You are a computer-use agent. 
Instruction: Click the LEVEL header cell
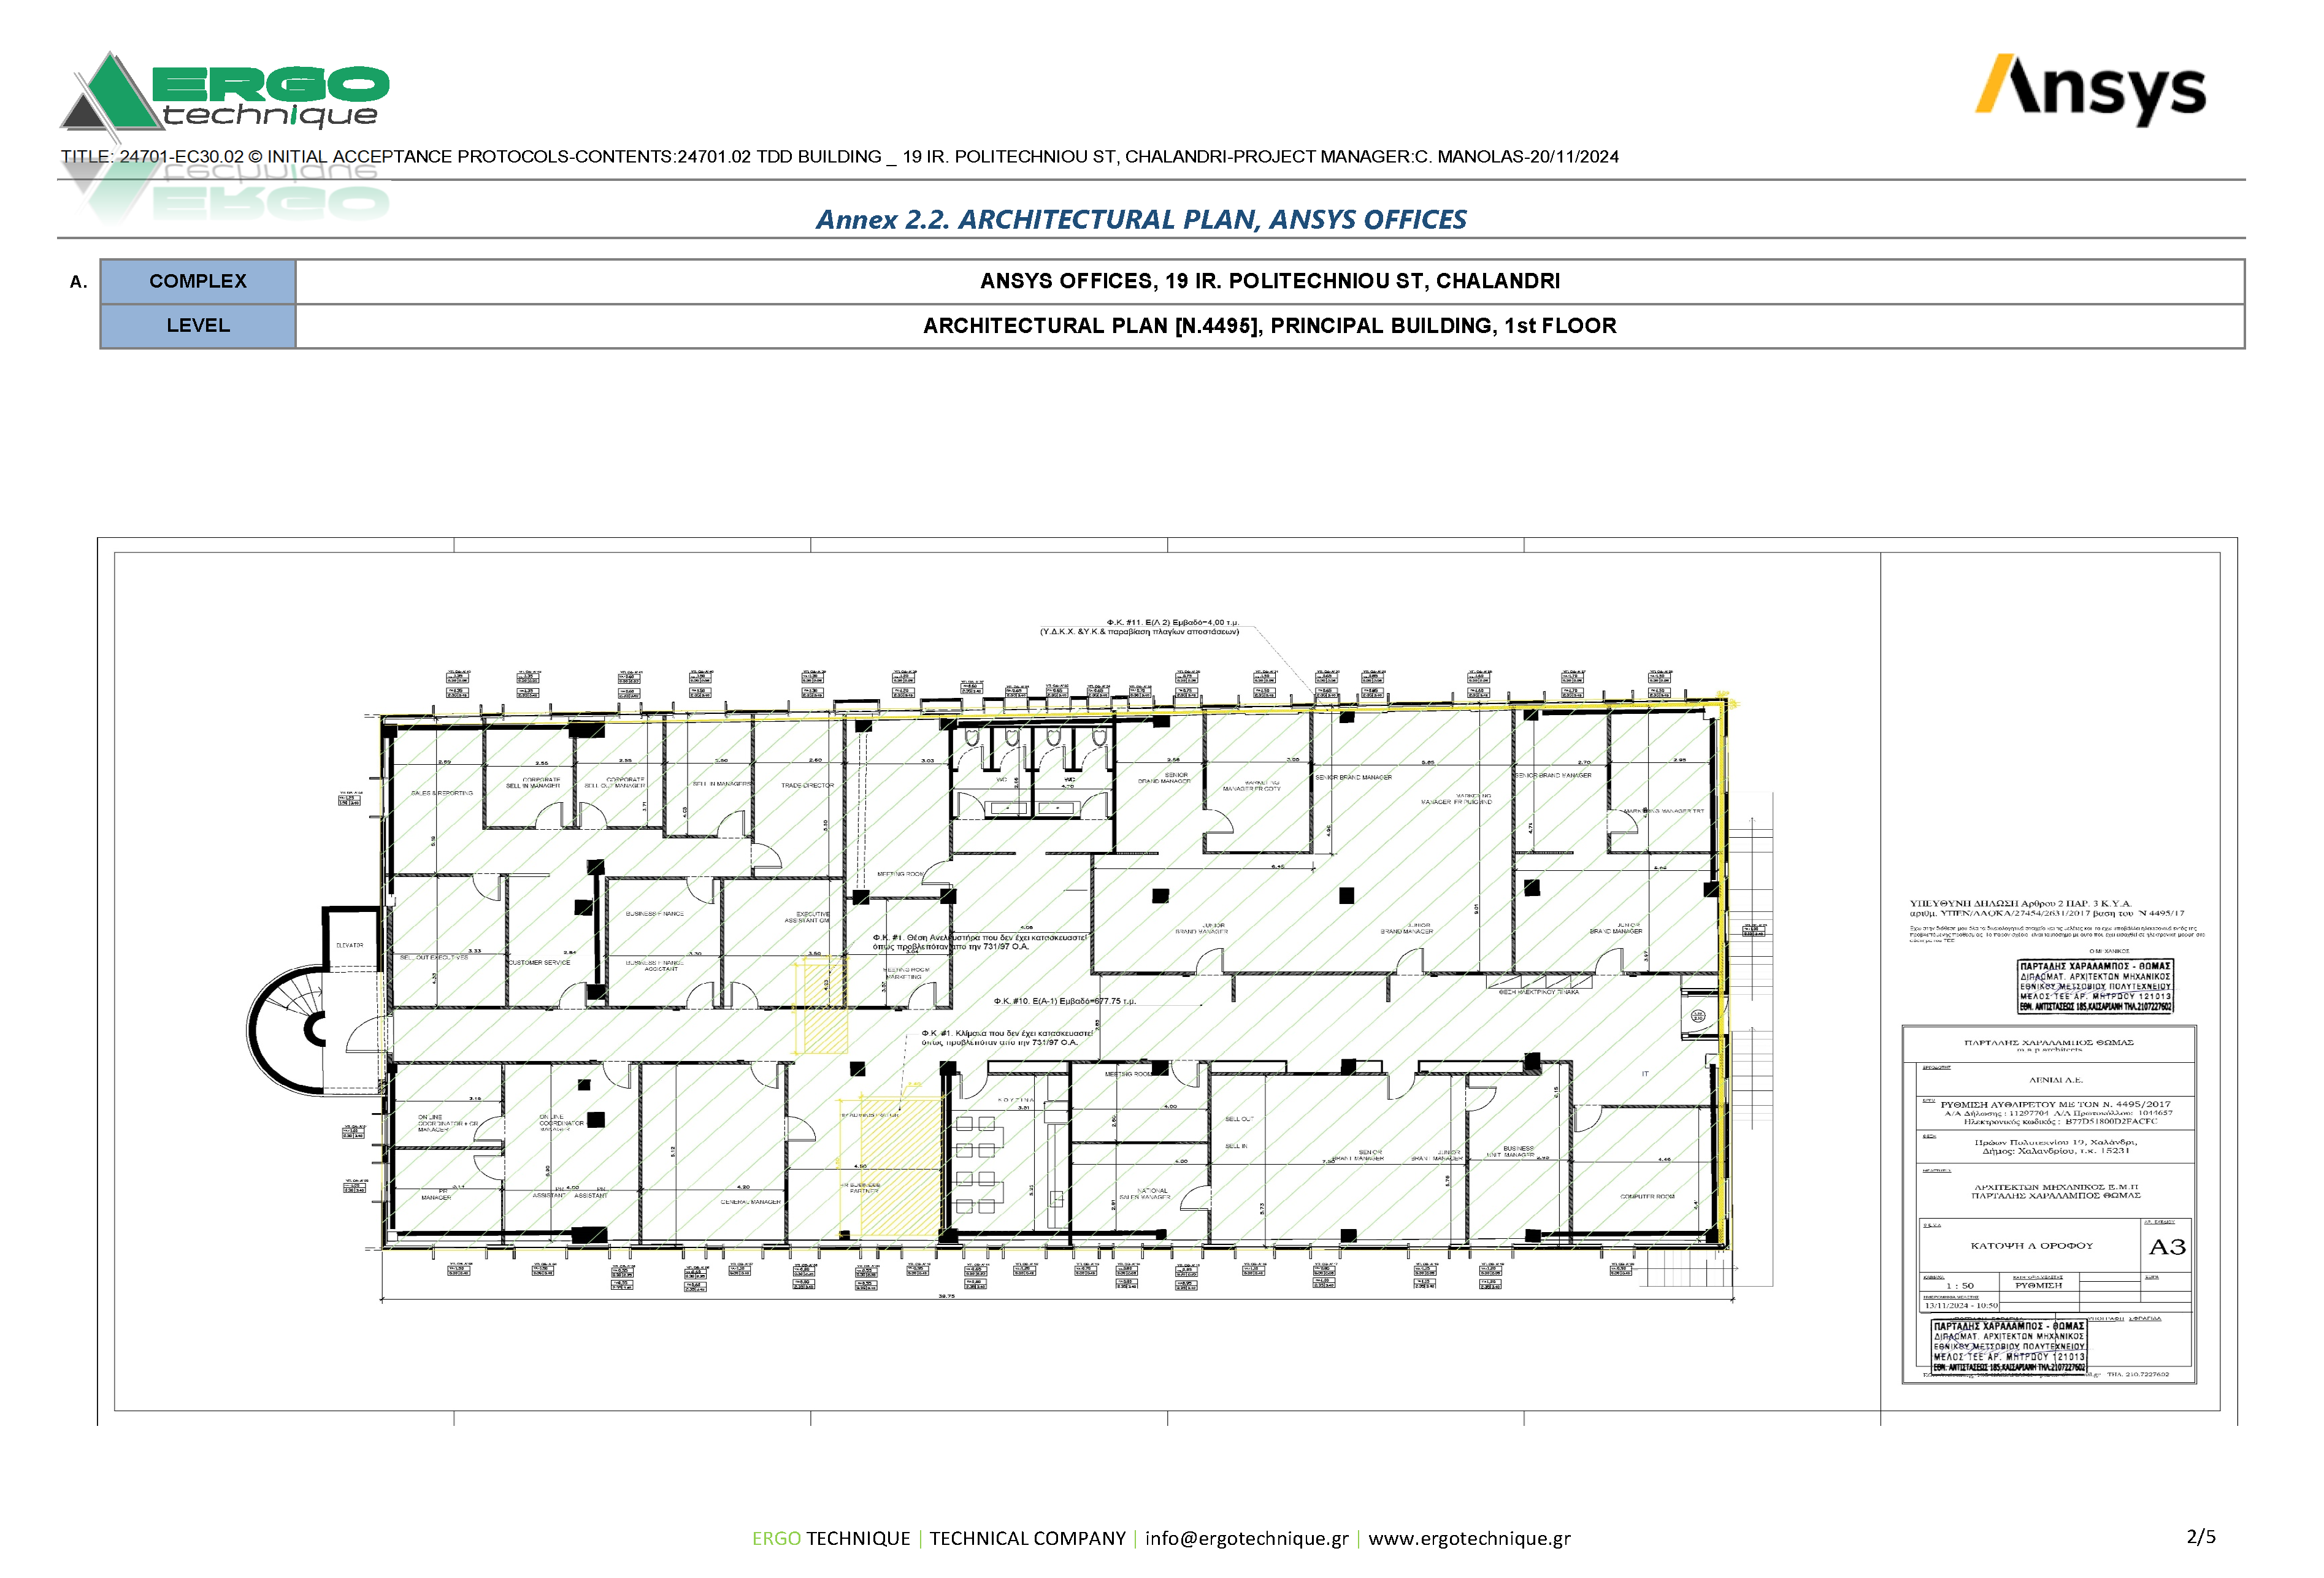point(198,326)
